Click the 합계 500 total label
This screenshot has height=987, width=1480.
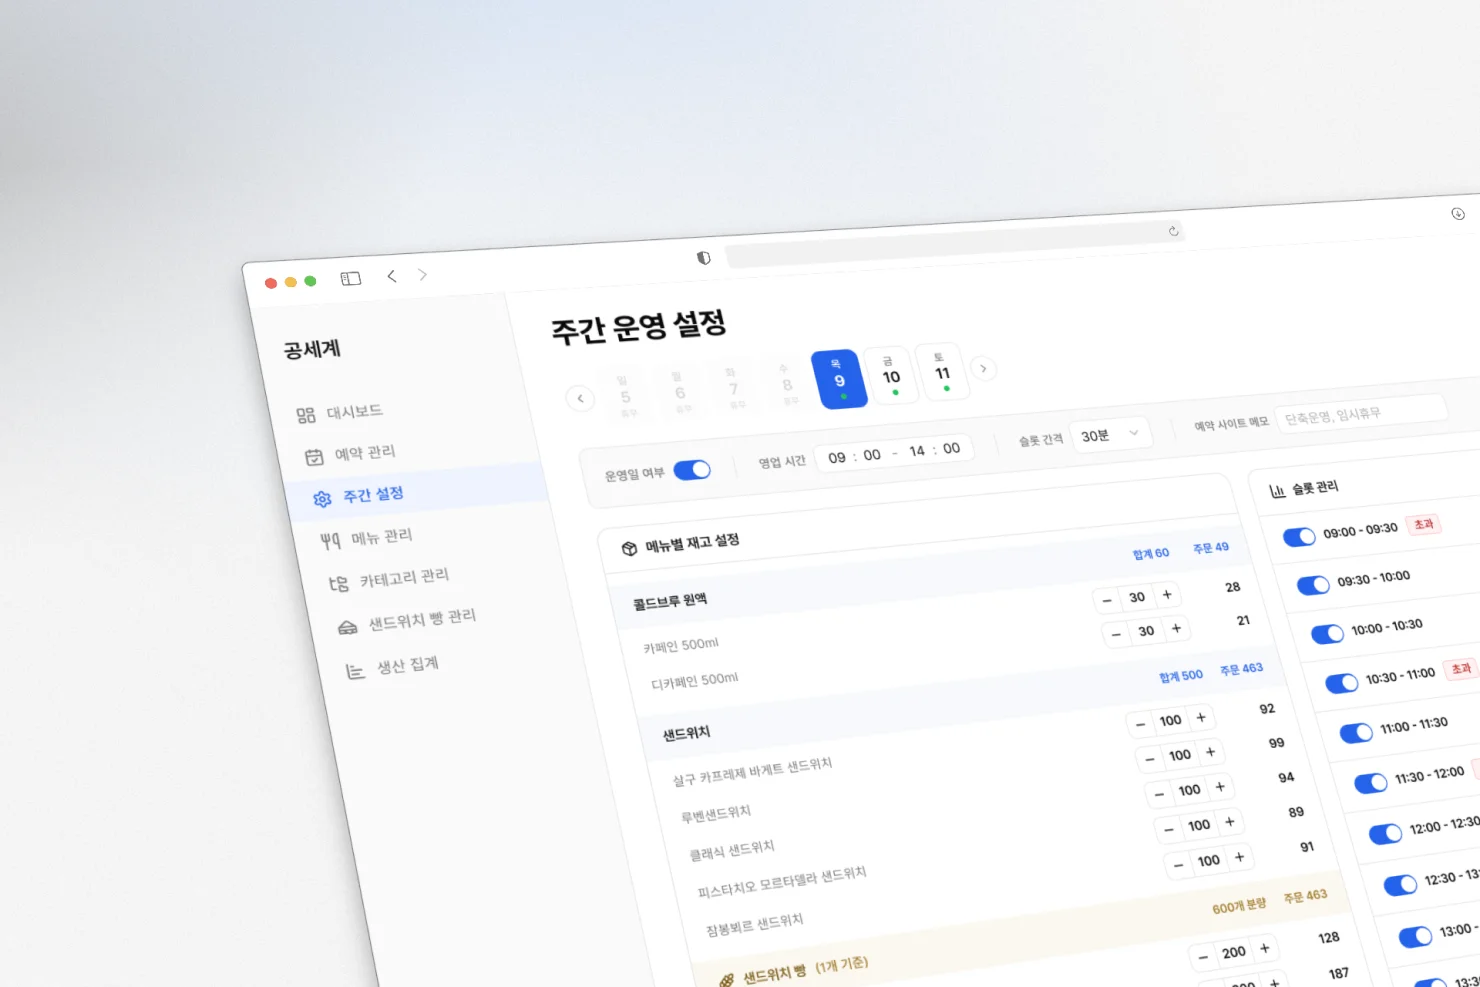1181,676
